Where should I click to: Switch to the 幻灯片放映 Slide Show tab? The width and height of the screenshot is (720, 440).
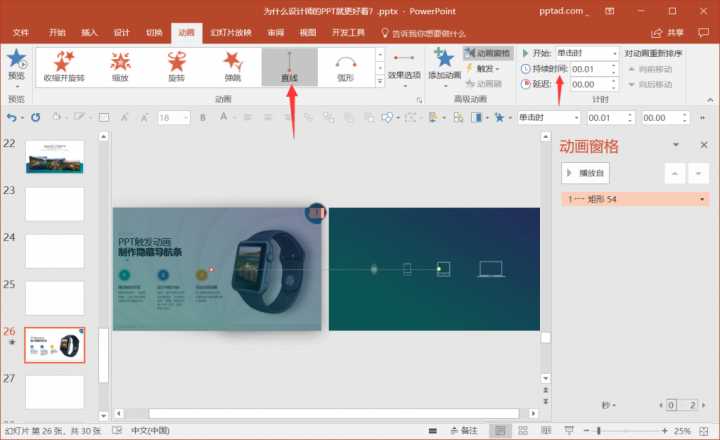point(231,33)
